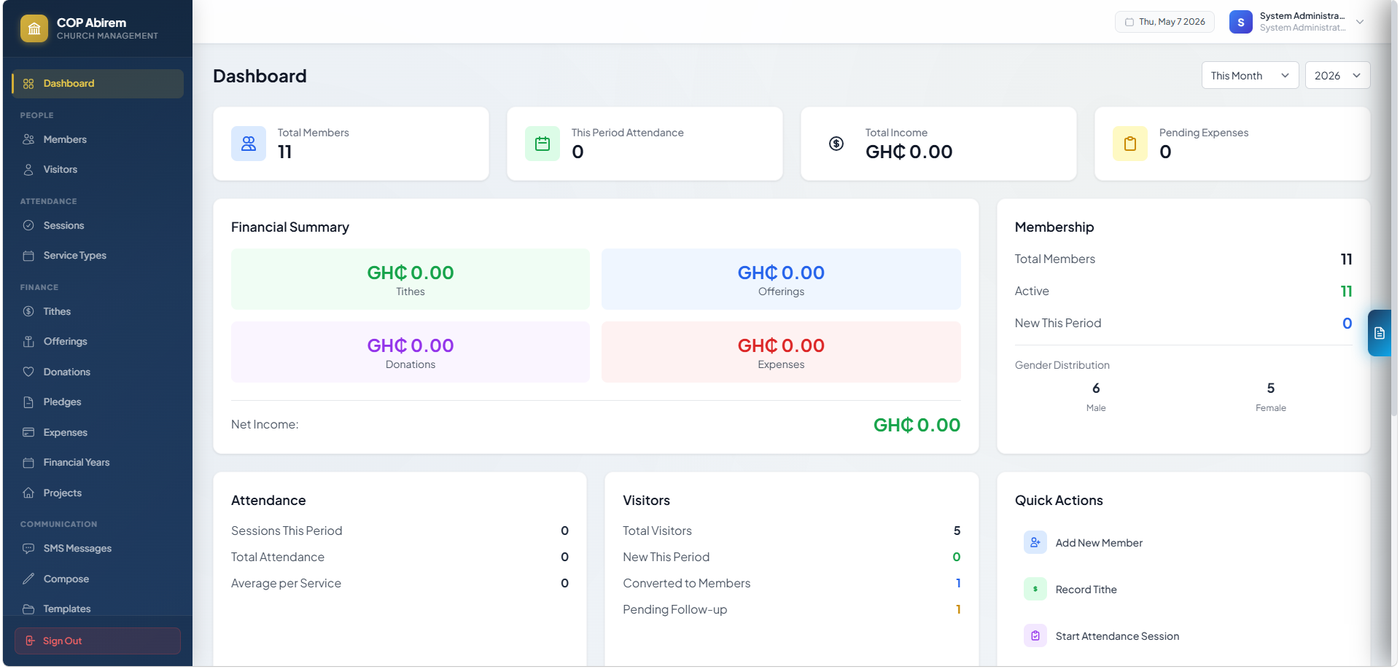
Task: Click the Expenses GH₵ 0.00 red summary card
Action: point(781,352)
